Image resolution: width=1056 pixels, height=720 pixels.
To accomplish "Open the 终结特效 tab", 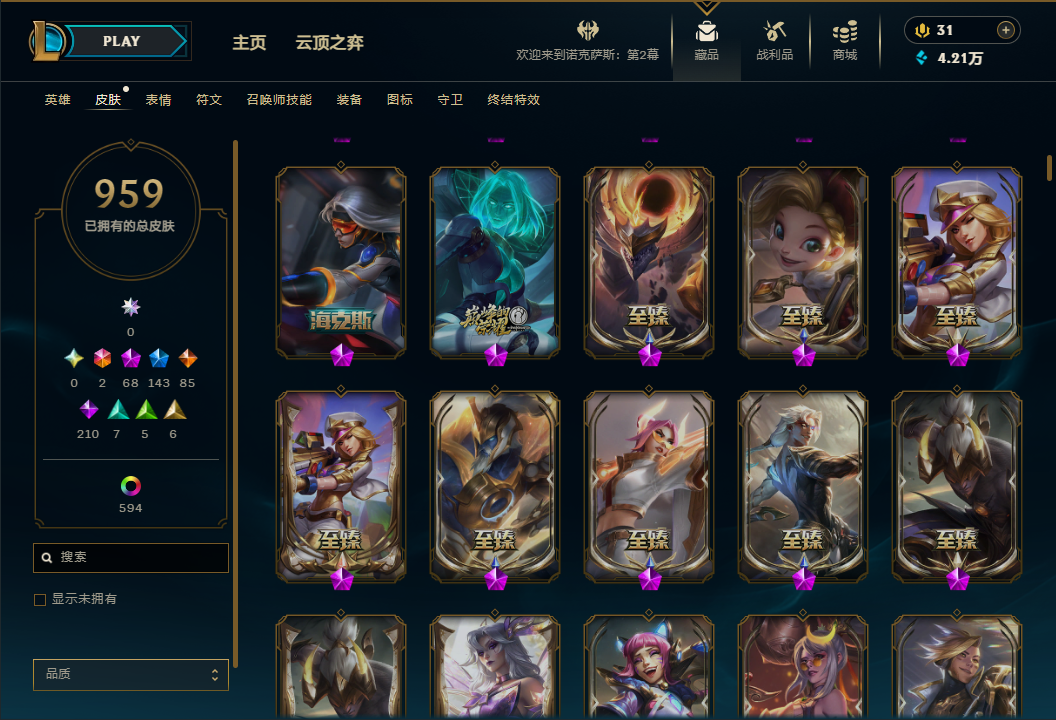I will [x=513, y=100].
